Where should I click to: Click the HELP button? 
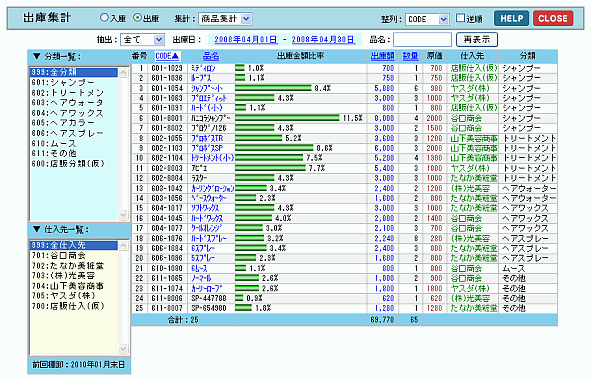tap(511, 18)
